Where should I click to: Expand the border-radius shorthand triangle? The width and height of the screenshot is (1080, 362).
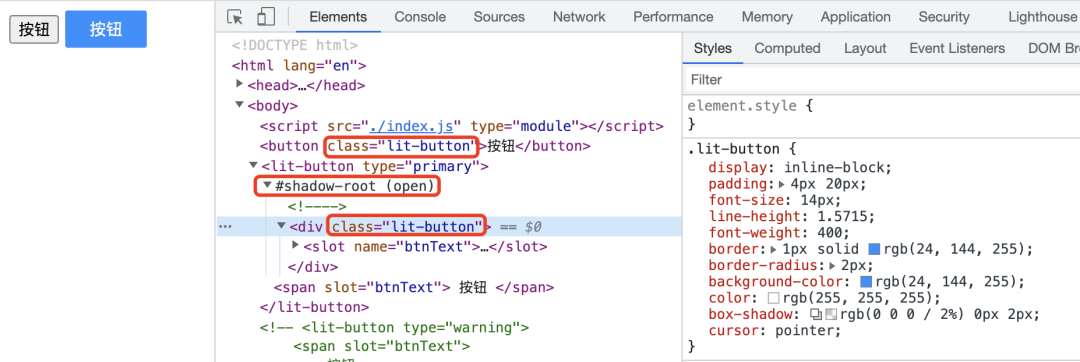[833, 266]
